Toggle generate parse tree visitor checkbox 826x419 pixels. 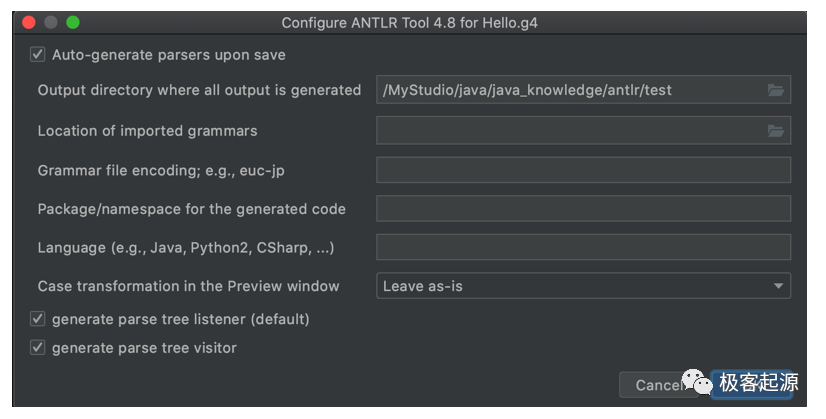(x=38, y=348)
